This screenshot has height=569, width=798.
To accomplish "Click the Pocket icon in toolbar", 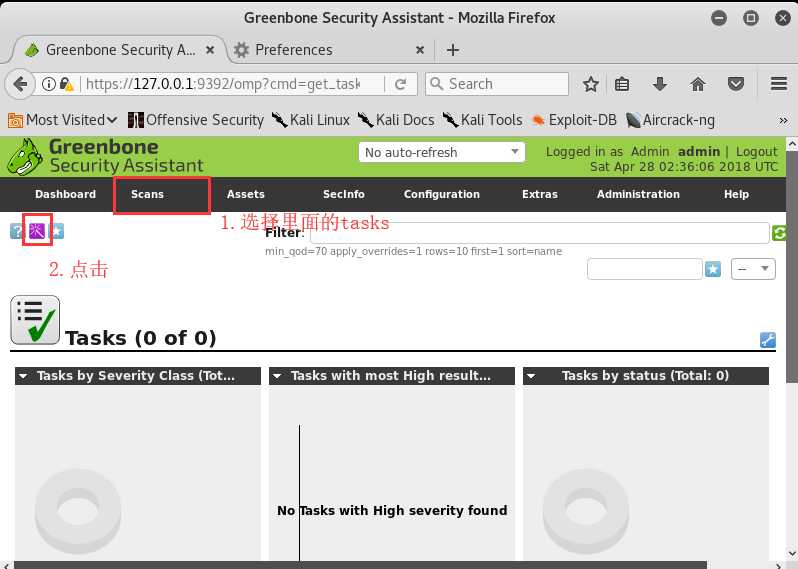I will (x=735, y=84).
